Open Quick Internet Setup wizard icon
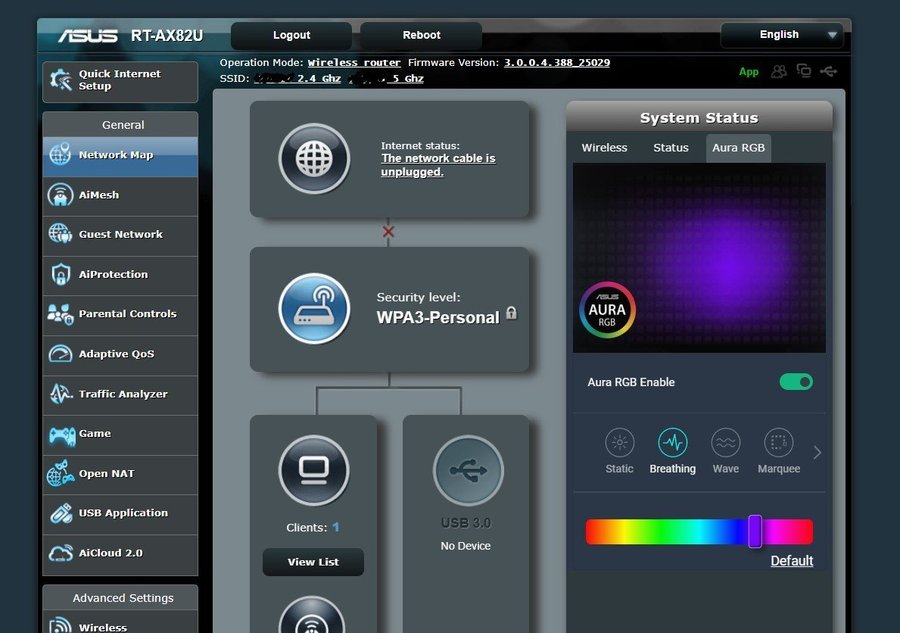This screenshot has width=900, height=633. [60, 80]
